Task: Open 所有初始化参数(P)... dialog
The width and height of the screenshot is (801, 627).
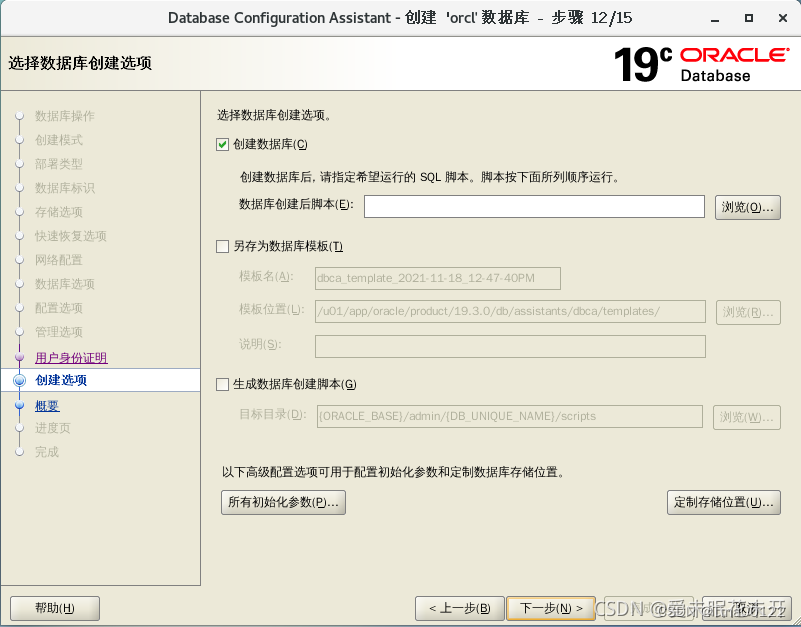Action: click(x=283, y=502)
